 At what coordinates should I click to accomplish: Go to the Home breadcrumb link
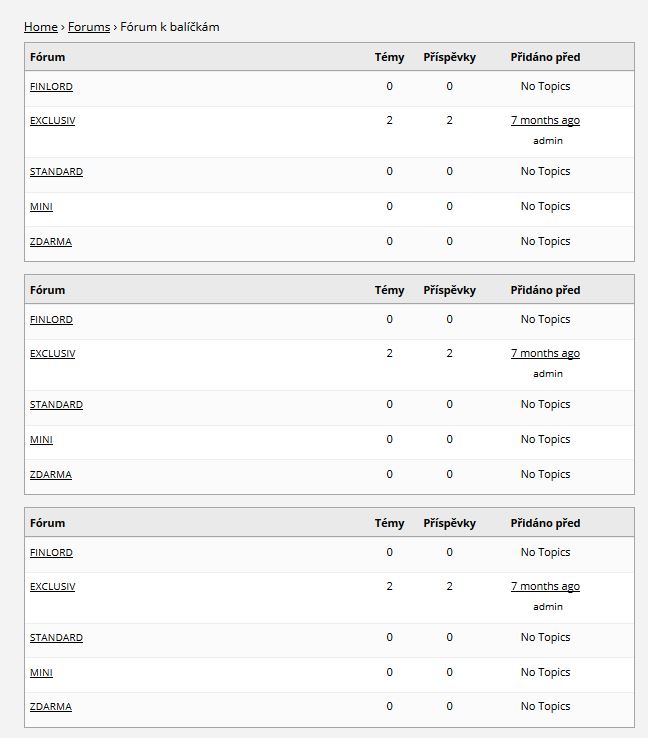40,27
